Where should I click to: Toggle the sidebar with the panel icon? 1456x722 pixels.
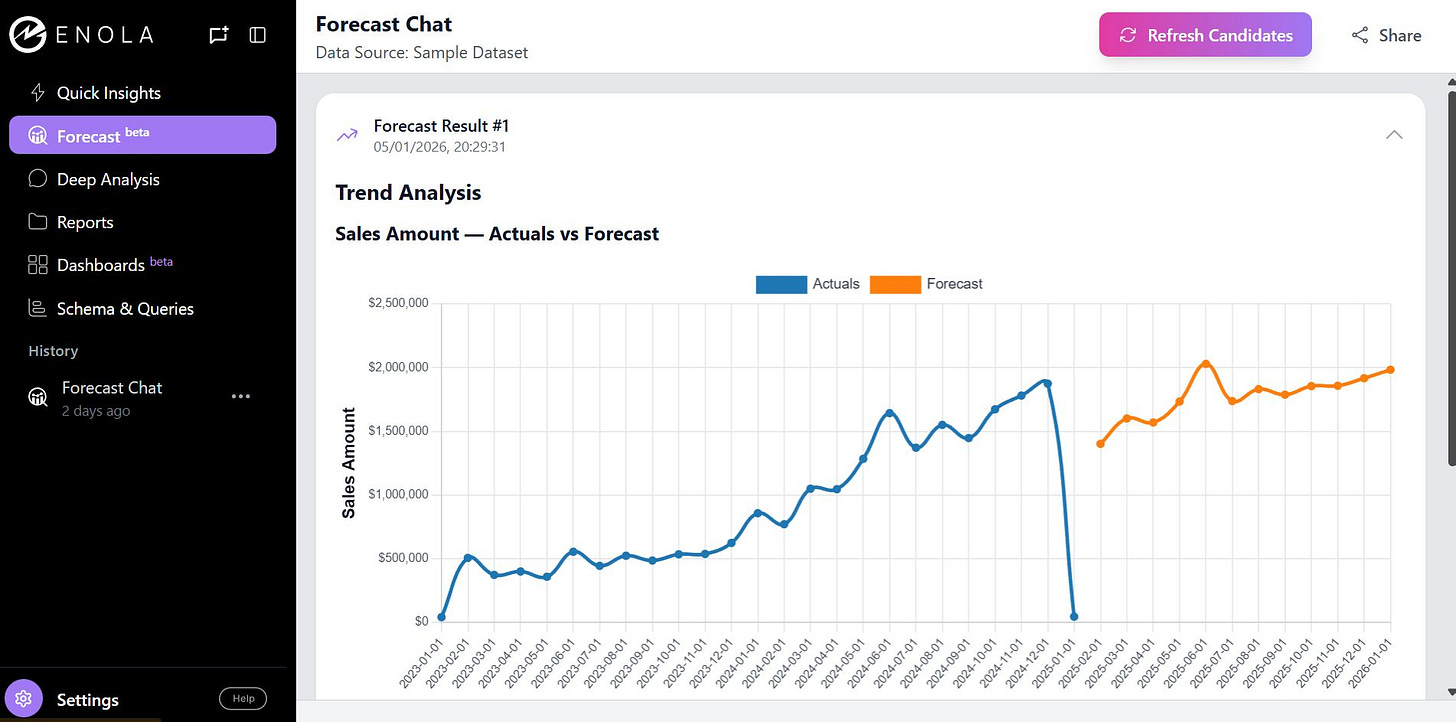pyautogui.click(x=257, y=34)
